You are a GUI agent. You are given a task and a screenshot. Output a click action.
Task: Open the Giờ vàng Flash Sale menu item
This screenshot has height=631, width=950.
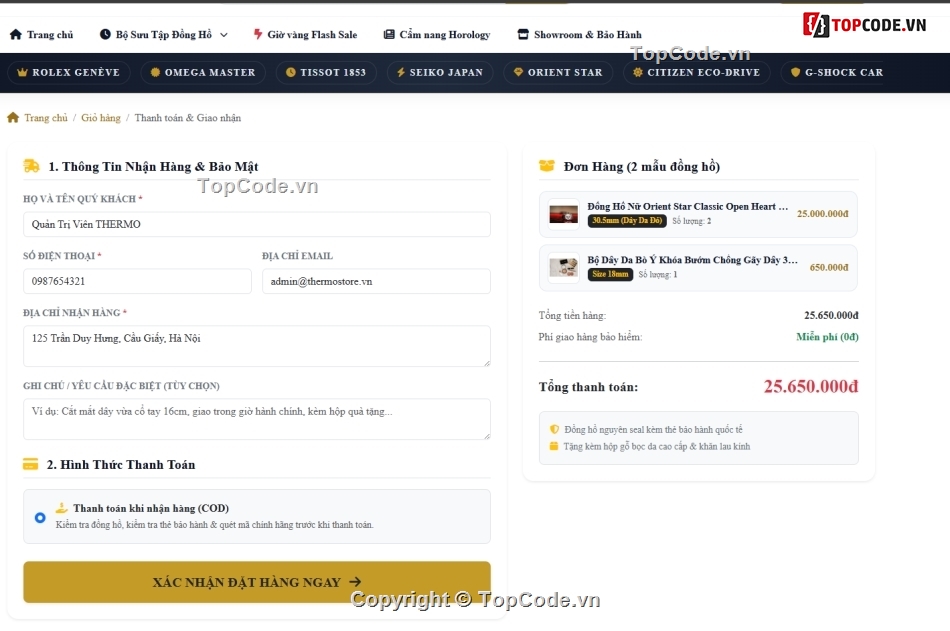pyautogui.click(x=305, y=35)
